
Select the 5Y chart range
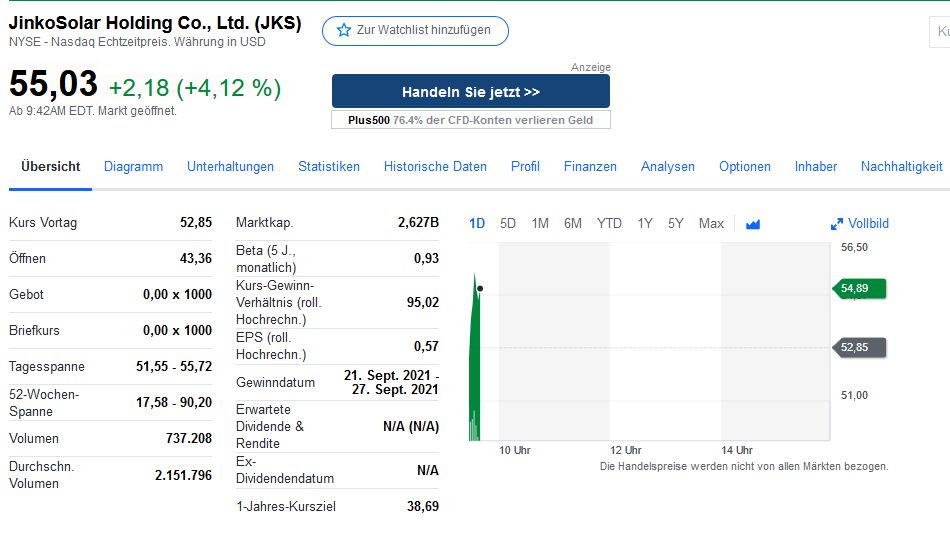(676, 224)
